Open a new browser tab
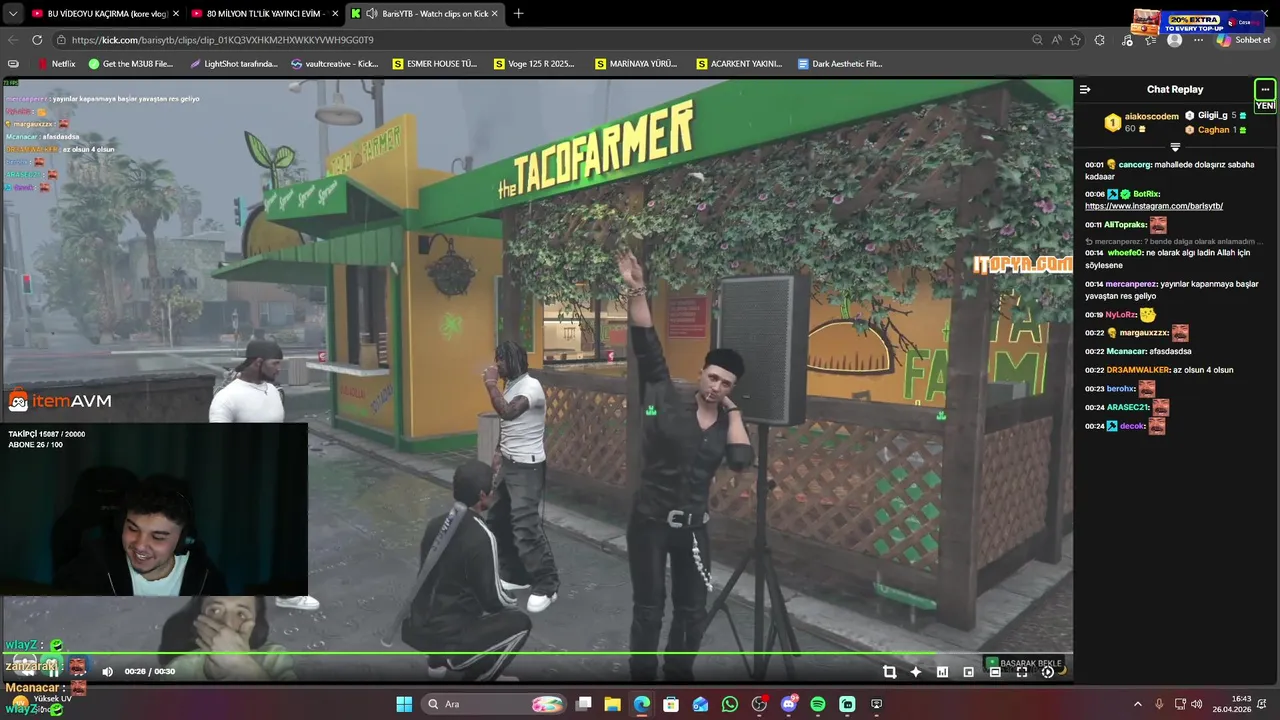The height and width of the screenshot is (720, 1280). click(x=518, y=14)
